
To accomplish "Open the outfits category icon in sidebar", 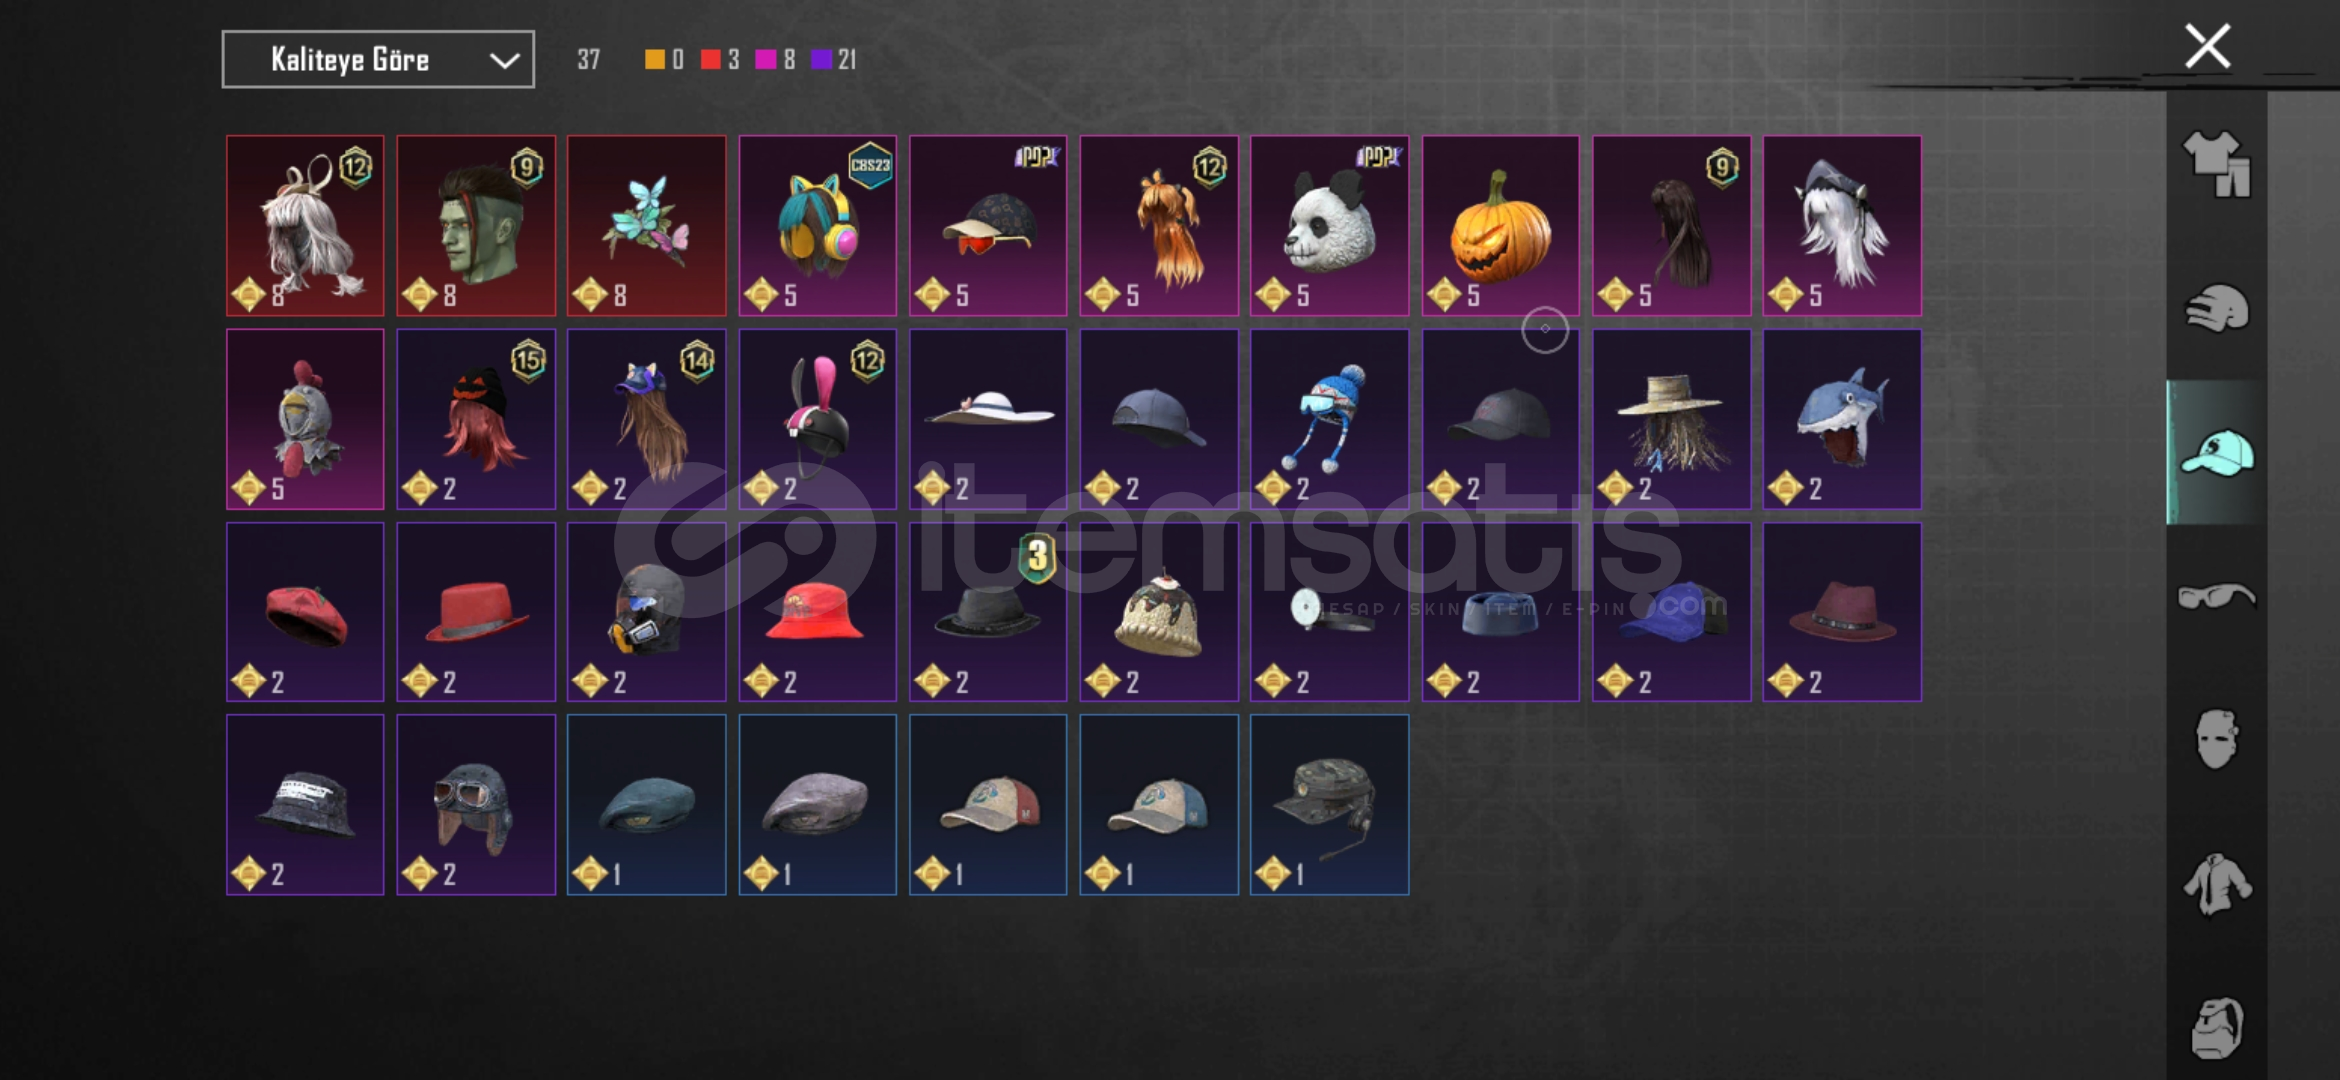I will [2216, 164].
